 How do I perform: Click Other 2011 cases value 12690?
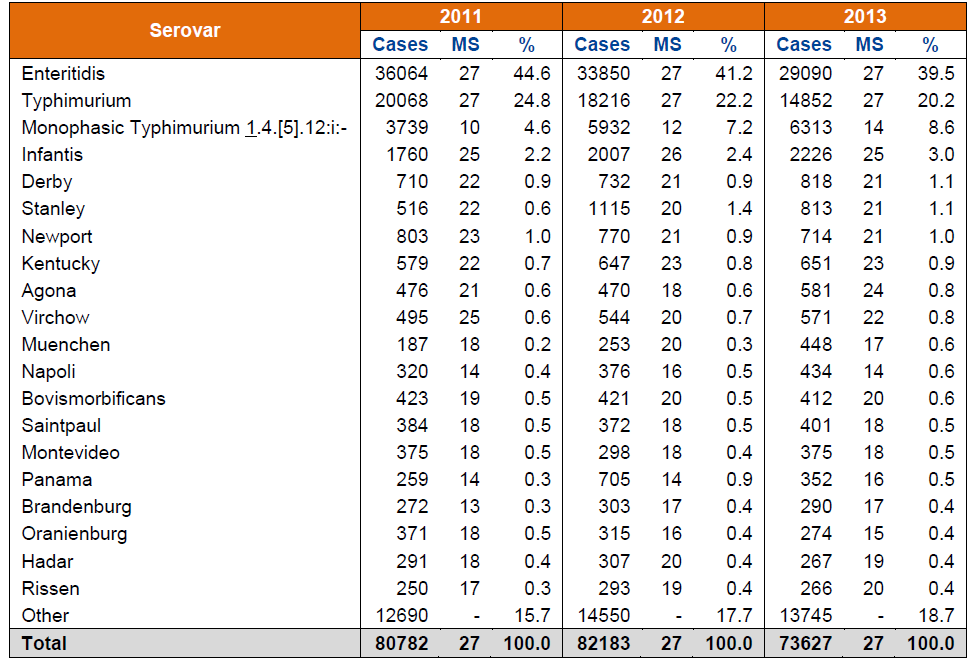pyautogui.click(x=401, y=616)
